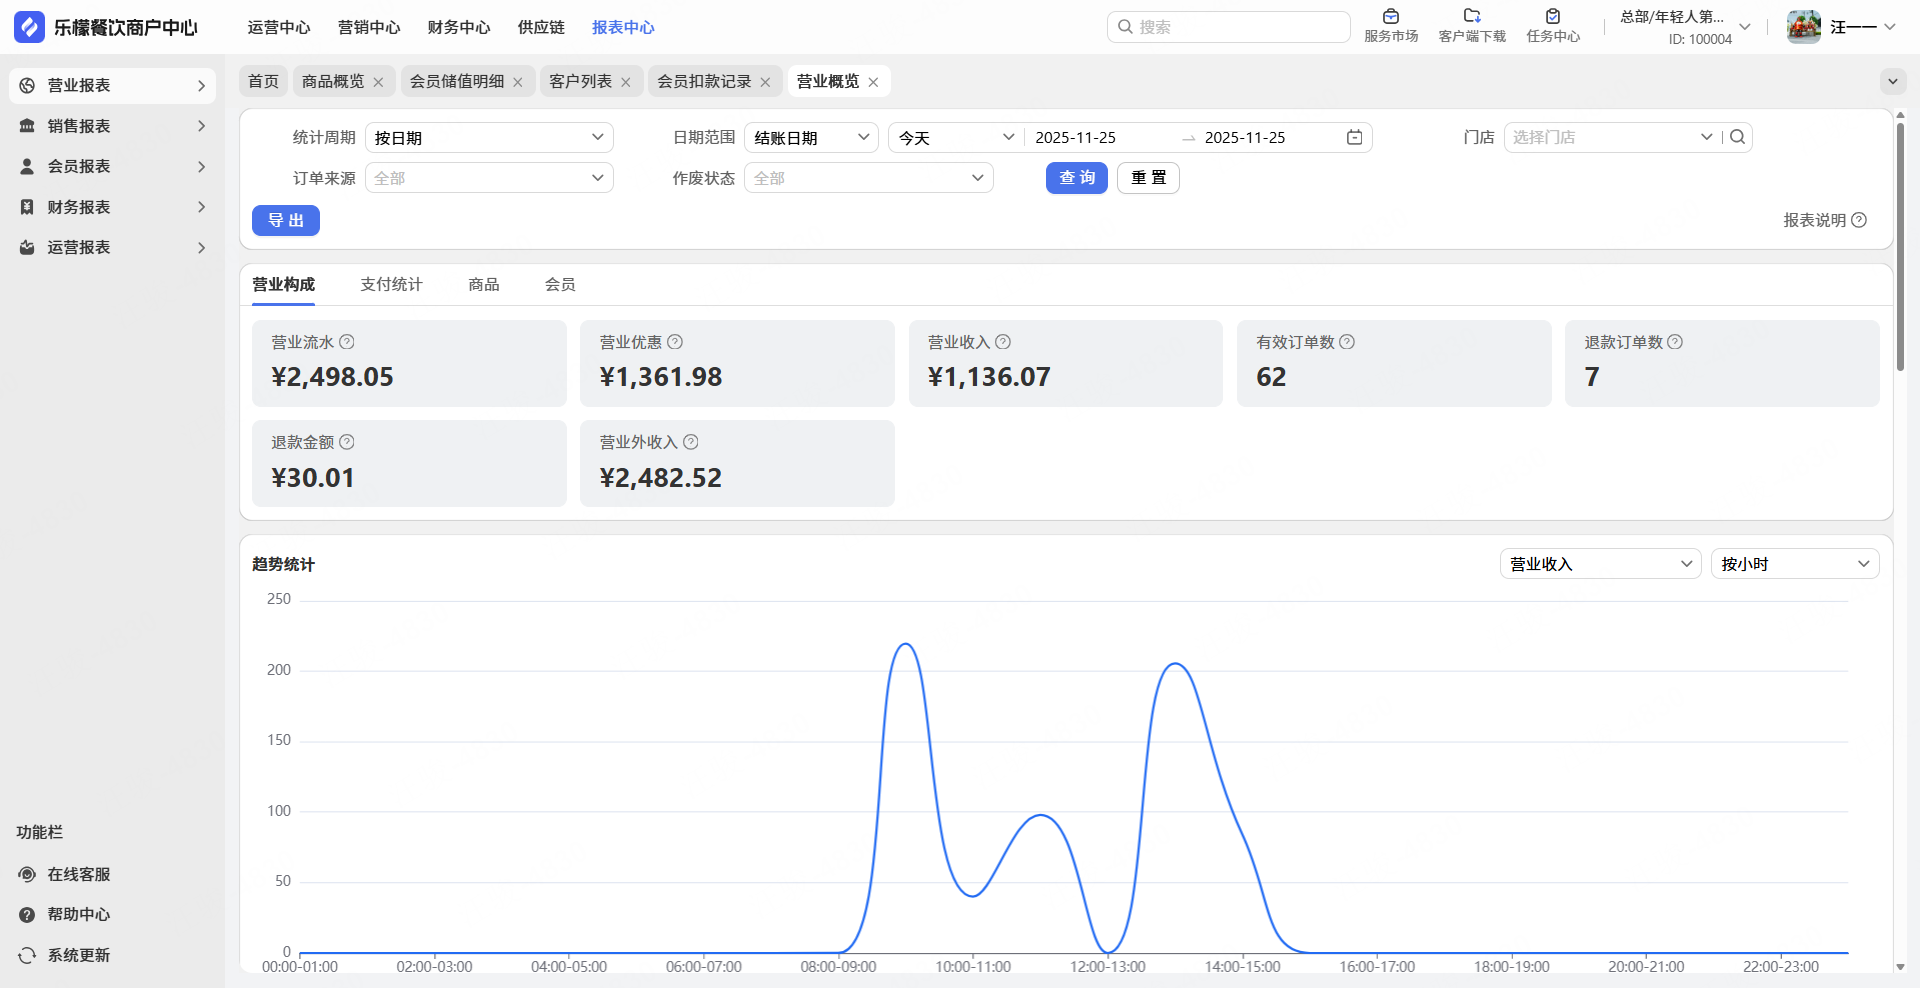Click the 乐檬餐饮商户中心 logo icon
The height and width of the screenshot is (988, 1920).
pos(29,27)
